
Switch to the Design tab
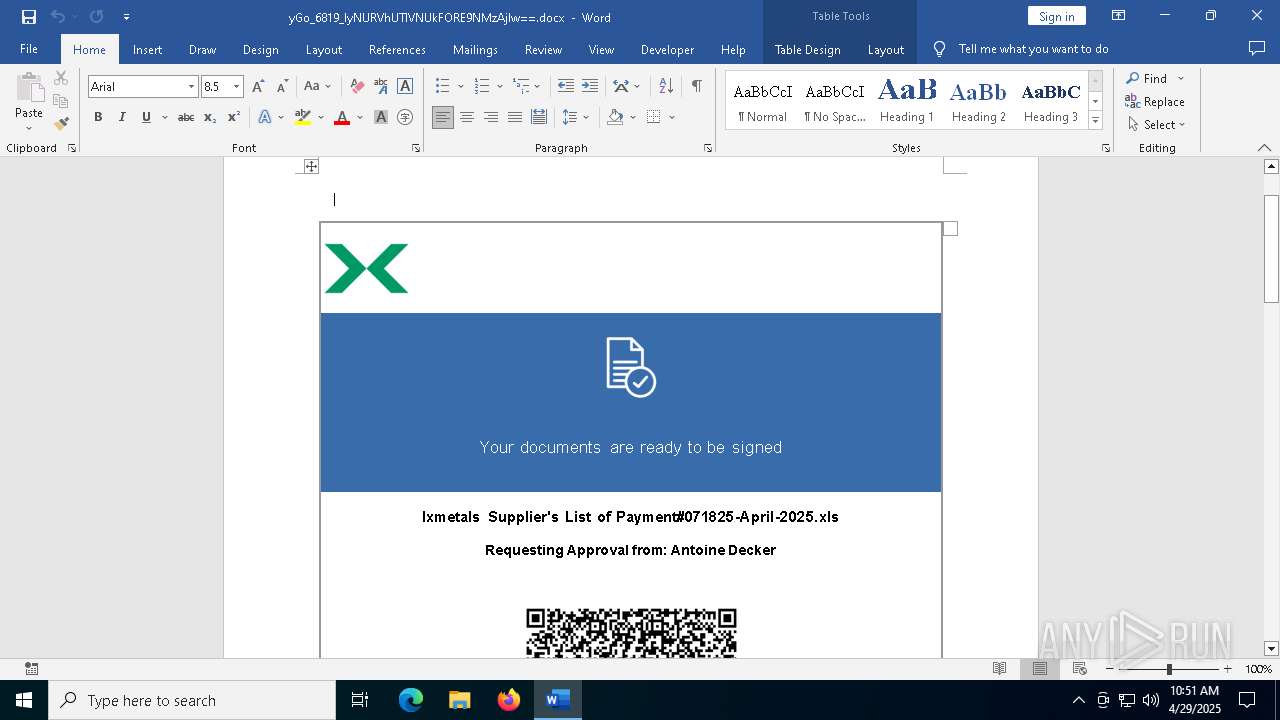tap(260, 49)
